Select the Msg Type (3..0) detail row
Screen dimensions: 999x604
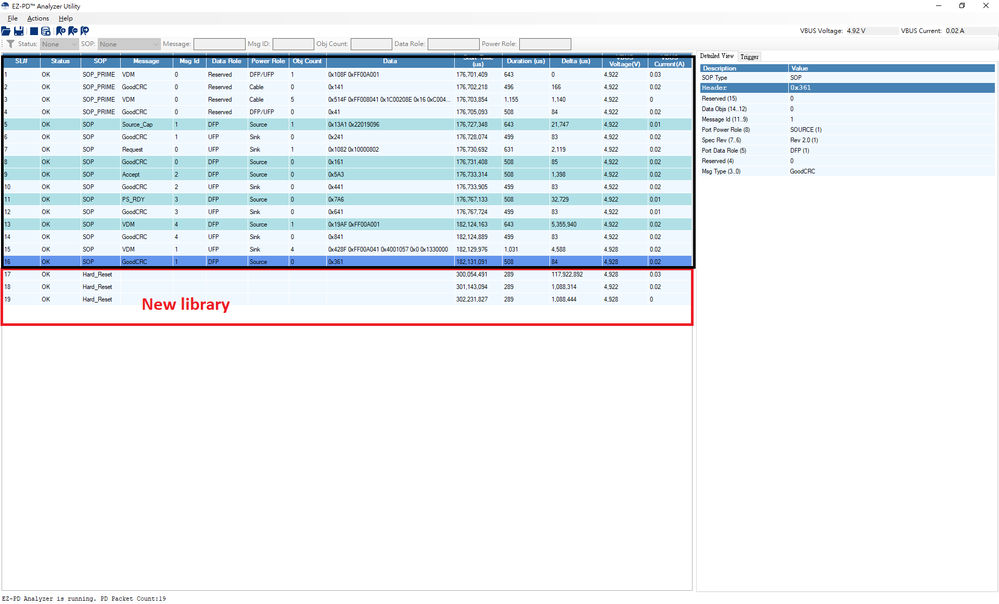click(x=847, y=171)
